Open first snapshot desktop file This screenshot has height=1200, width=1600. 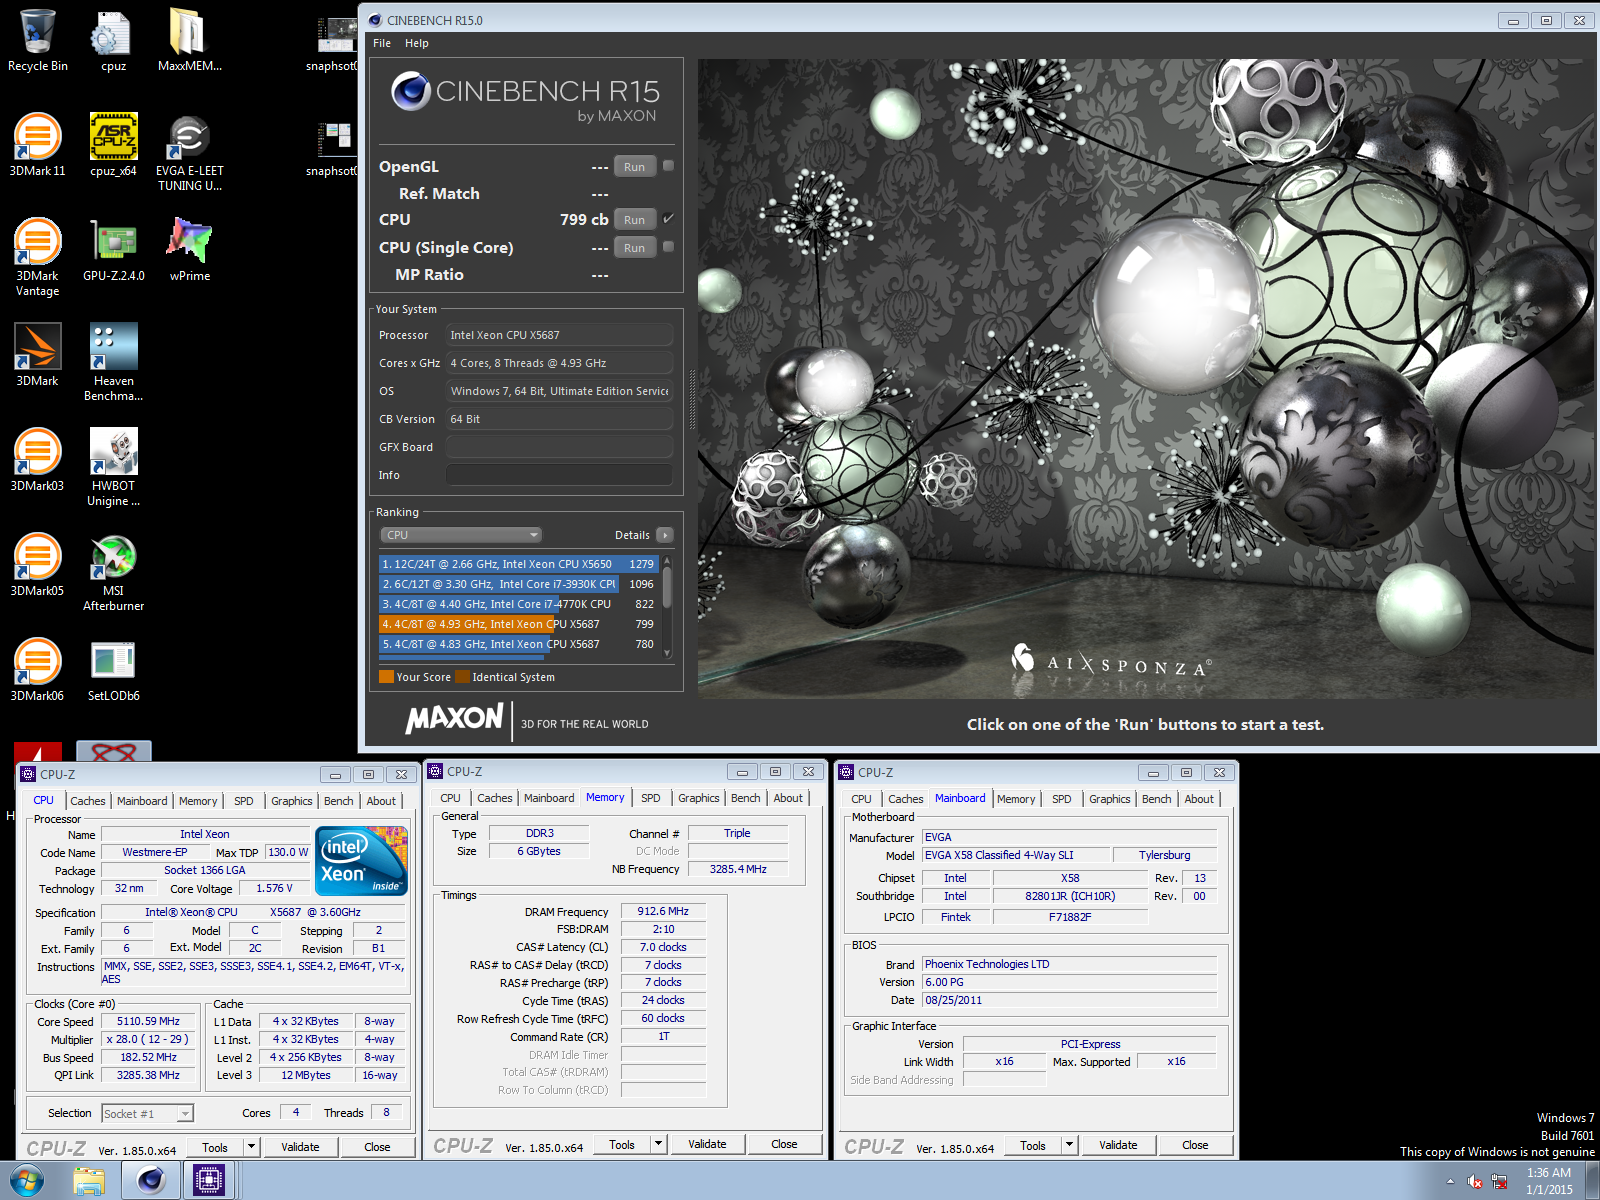pos(332,42)
